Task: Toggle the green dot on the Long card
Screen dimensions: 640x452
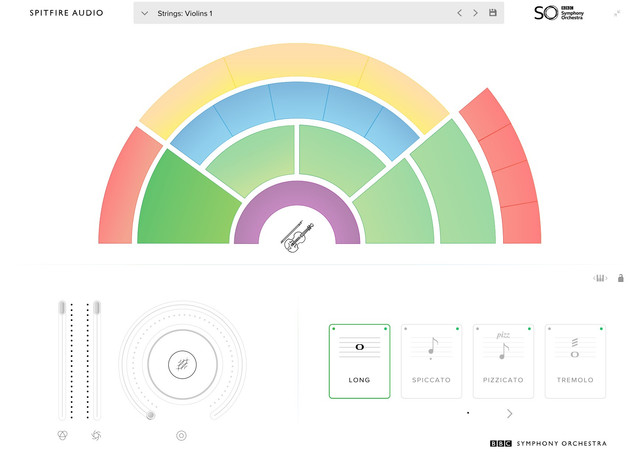Action: 385,329
